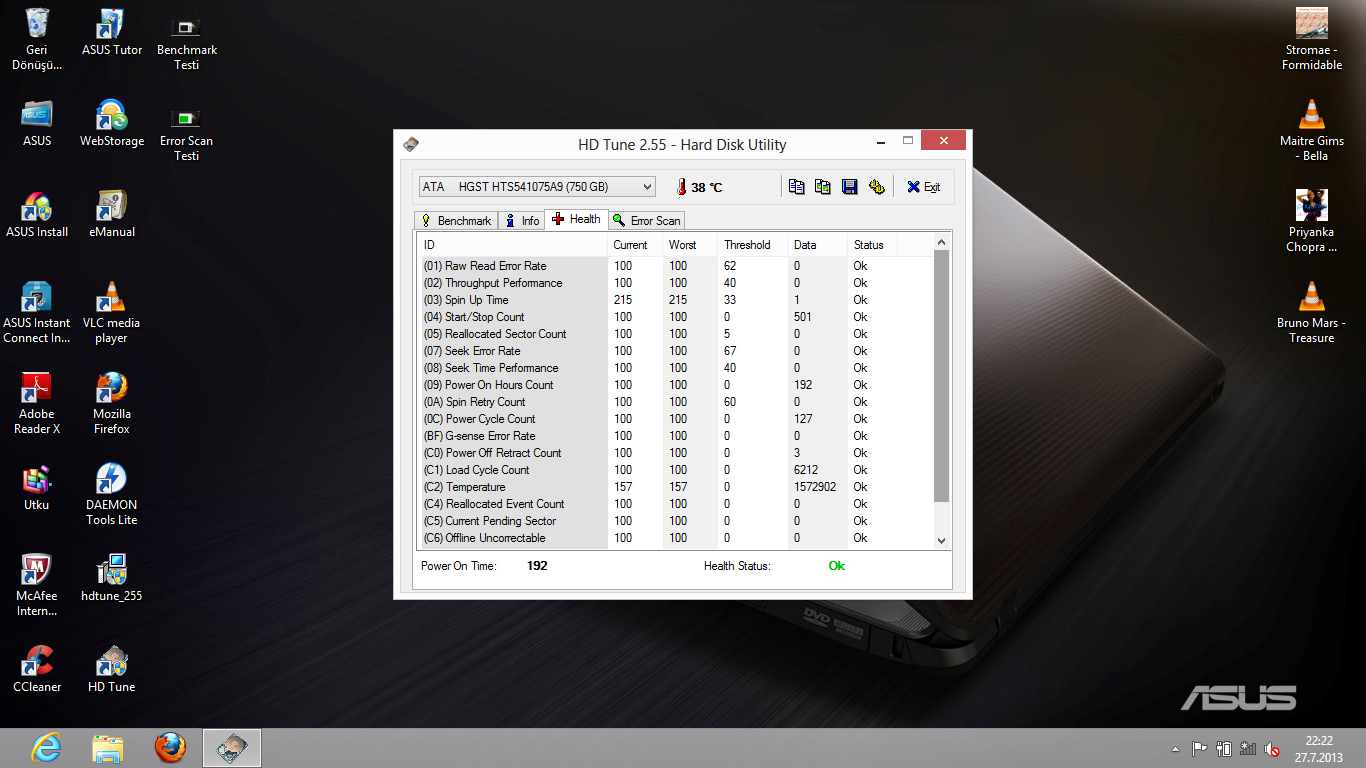Show hidden tray icons arrow
The image size is (1366, 768).
coord(1175,749)
